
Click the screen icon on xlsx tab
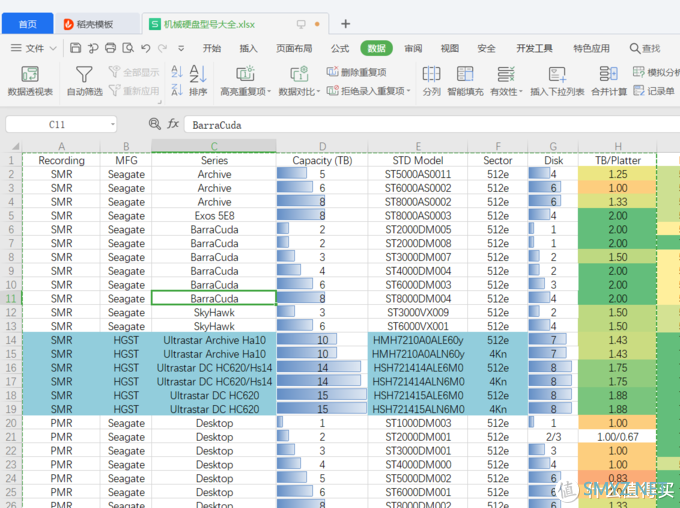click(x=301, y=24)
